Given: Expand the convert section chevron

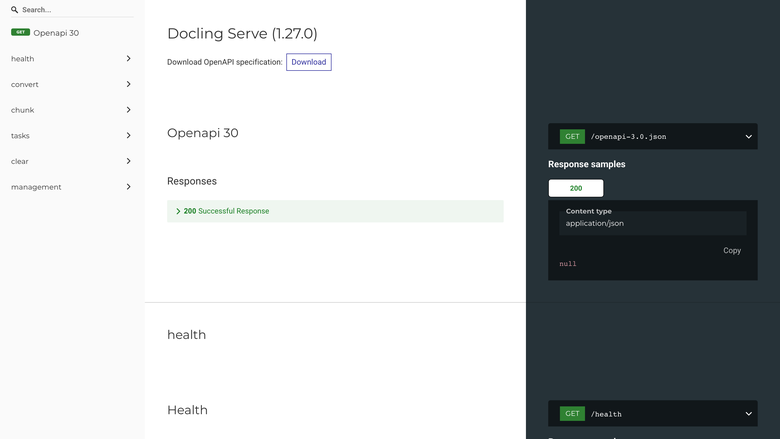Looking at the screenshot, I should [128, 84].
